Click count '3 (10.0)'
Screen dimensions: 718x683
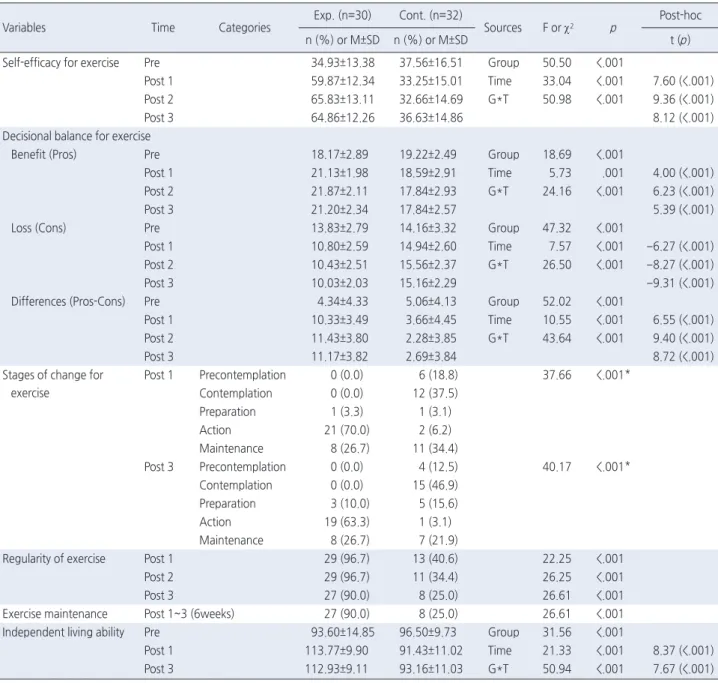pyautogui.click(x=350, y=504)
